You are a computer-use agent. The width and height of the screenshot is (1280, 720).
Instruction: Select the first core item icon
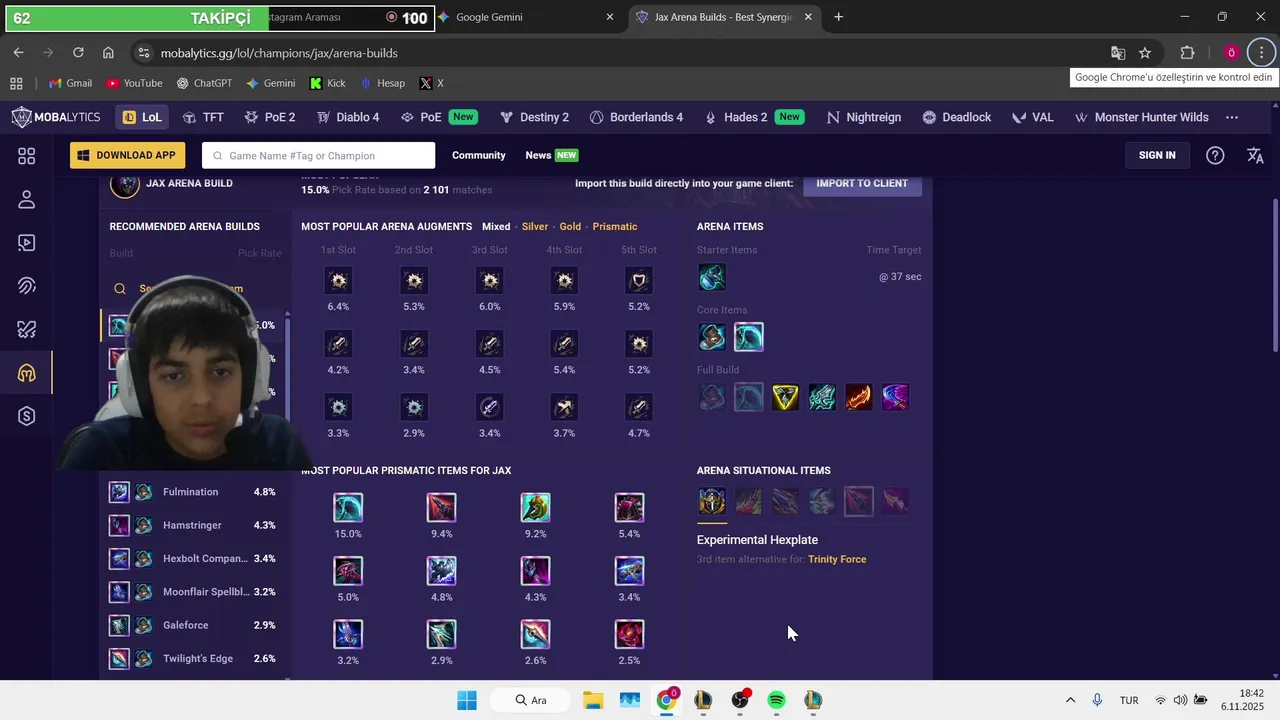(712, 337)
